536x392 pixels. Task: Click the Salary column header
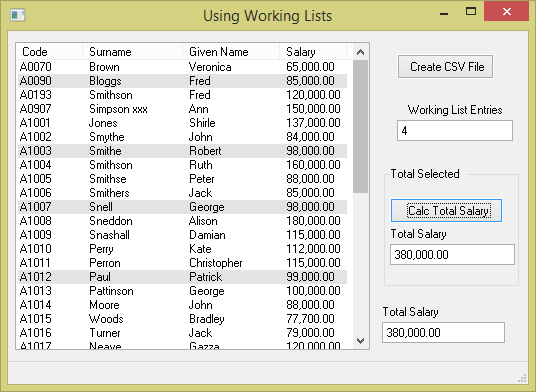tap(313, 52)
